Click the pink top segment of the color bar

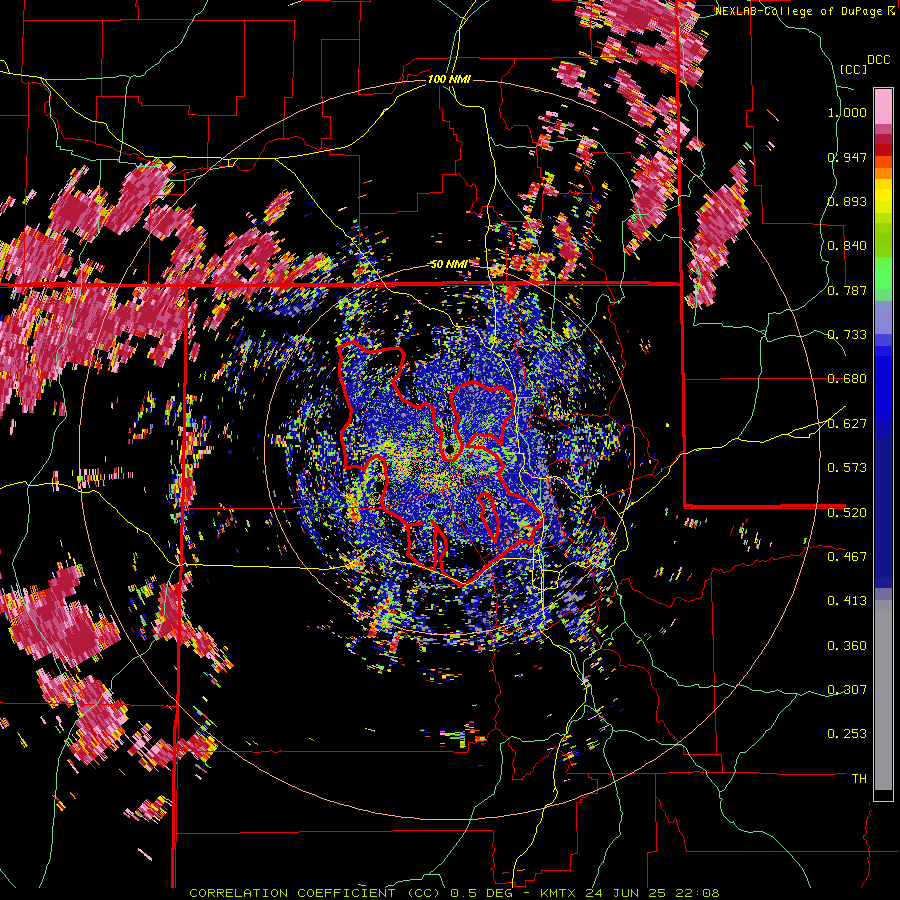pos(883,106)
